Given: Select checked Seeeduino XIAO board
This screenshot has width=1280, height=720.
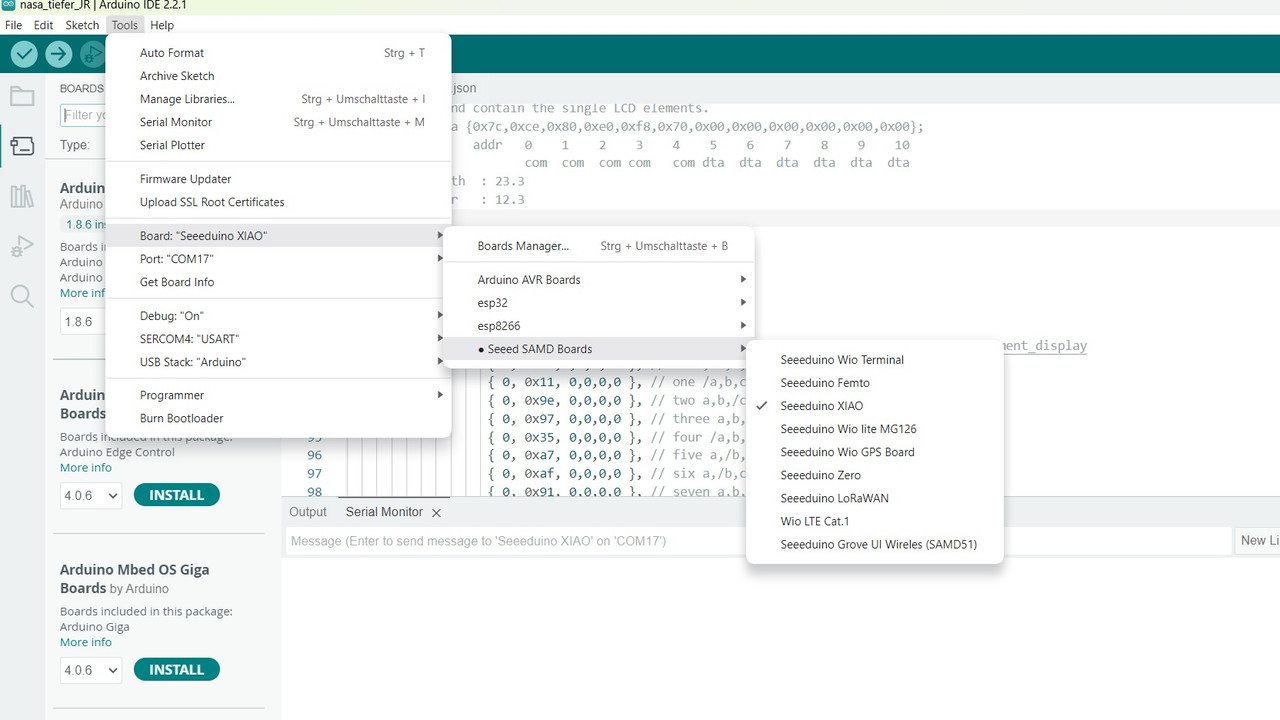Looking at the screenshot, I should pos(875,406).
